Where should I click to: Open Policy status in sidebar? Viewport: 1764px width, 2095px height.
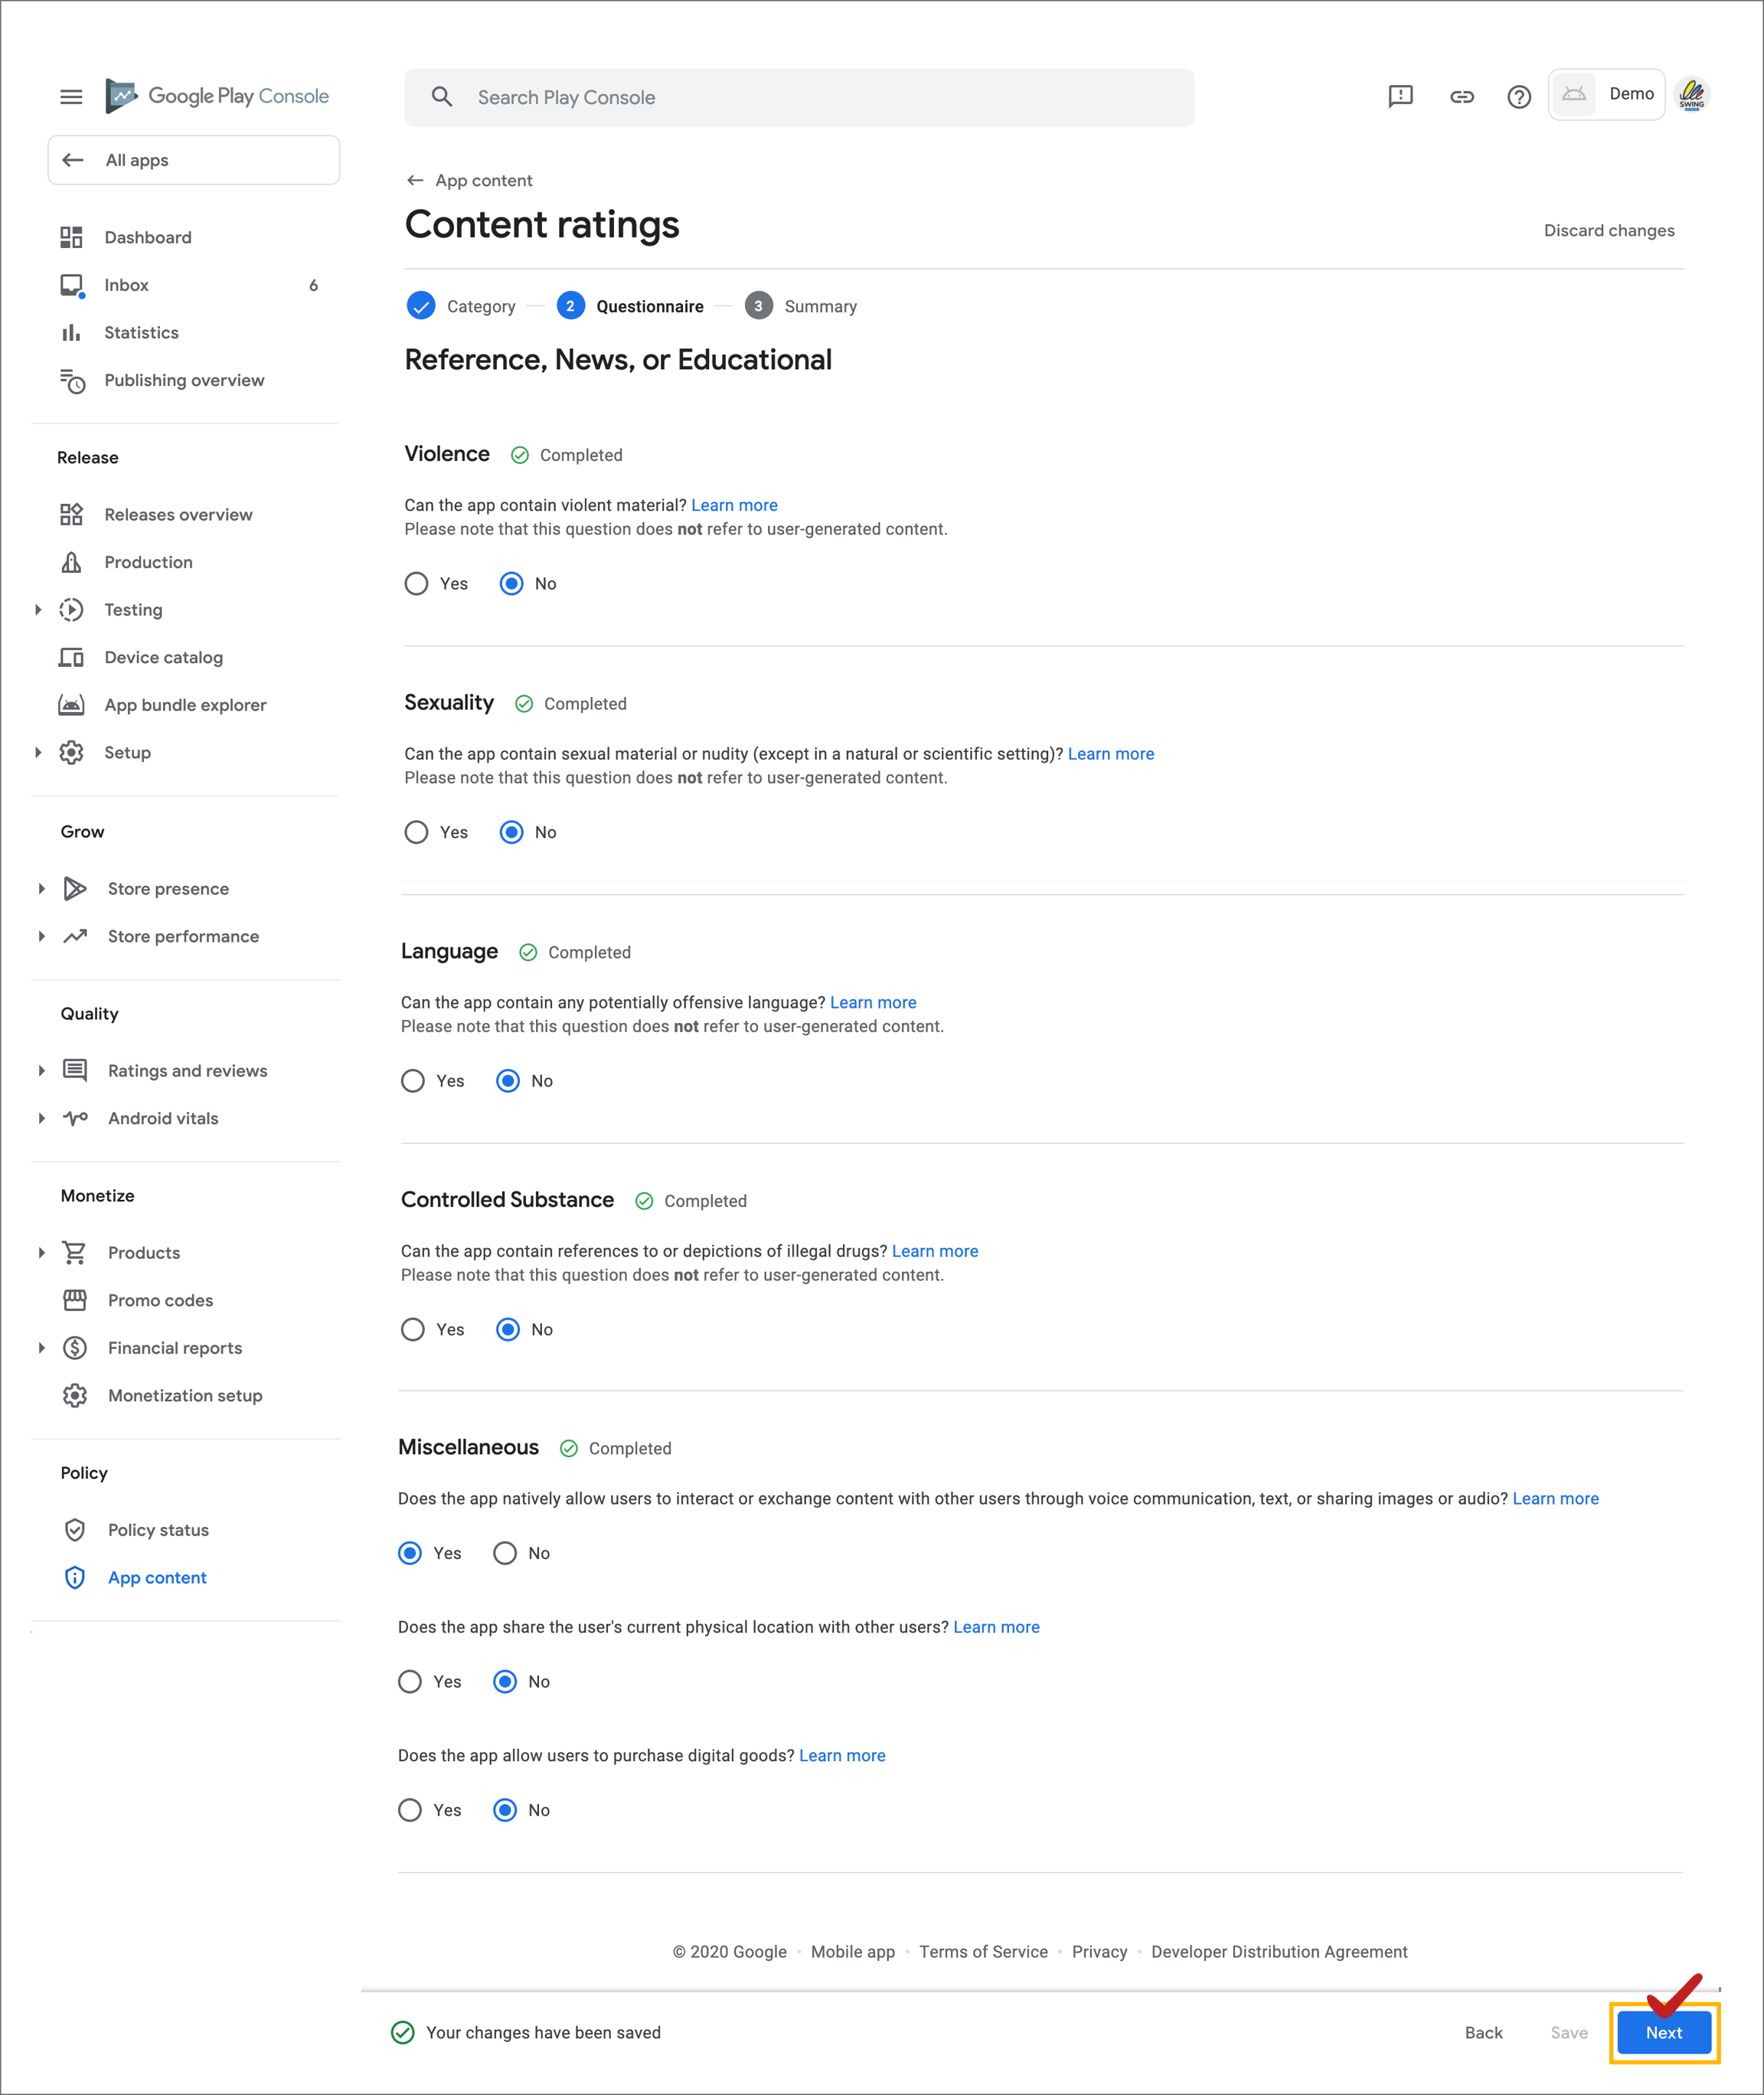[x=158, y=1530]
